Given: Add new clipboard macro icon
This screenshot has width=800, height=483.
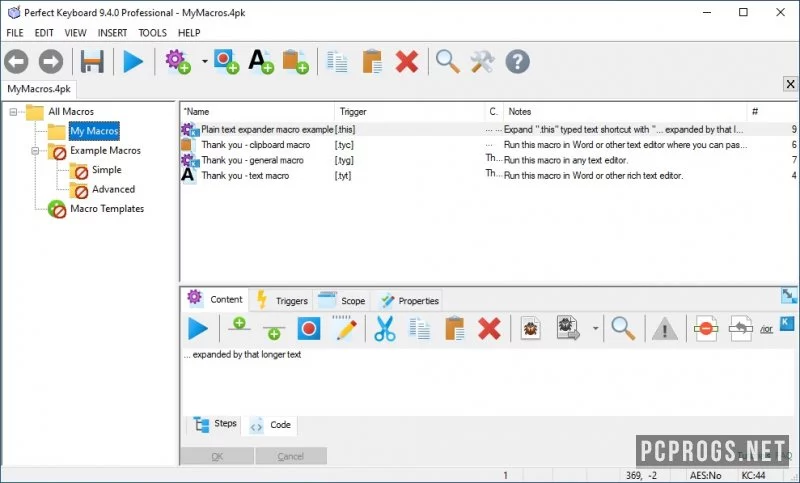Looking at the screenshot, I should click(x=295, y=62).
